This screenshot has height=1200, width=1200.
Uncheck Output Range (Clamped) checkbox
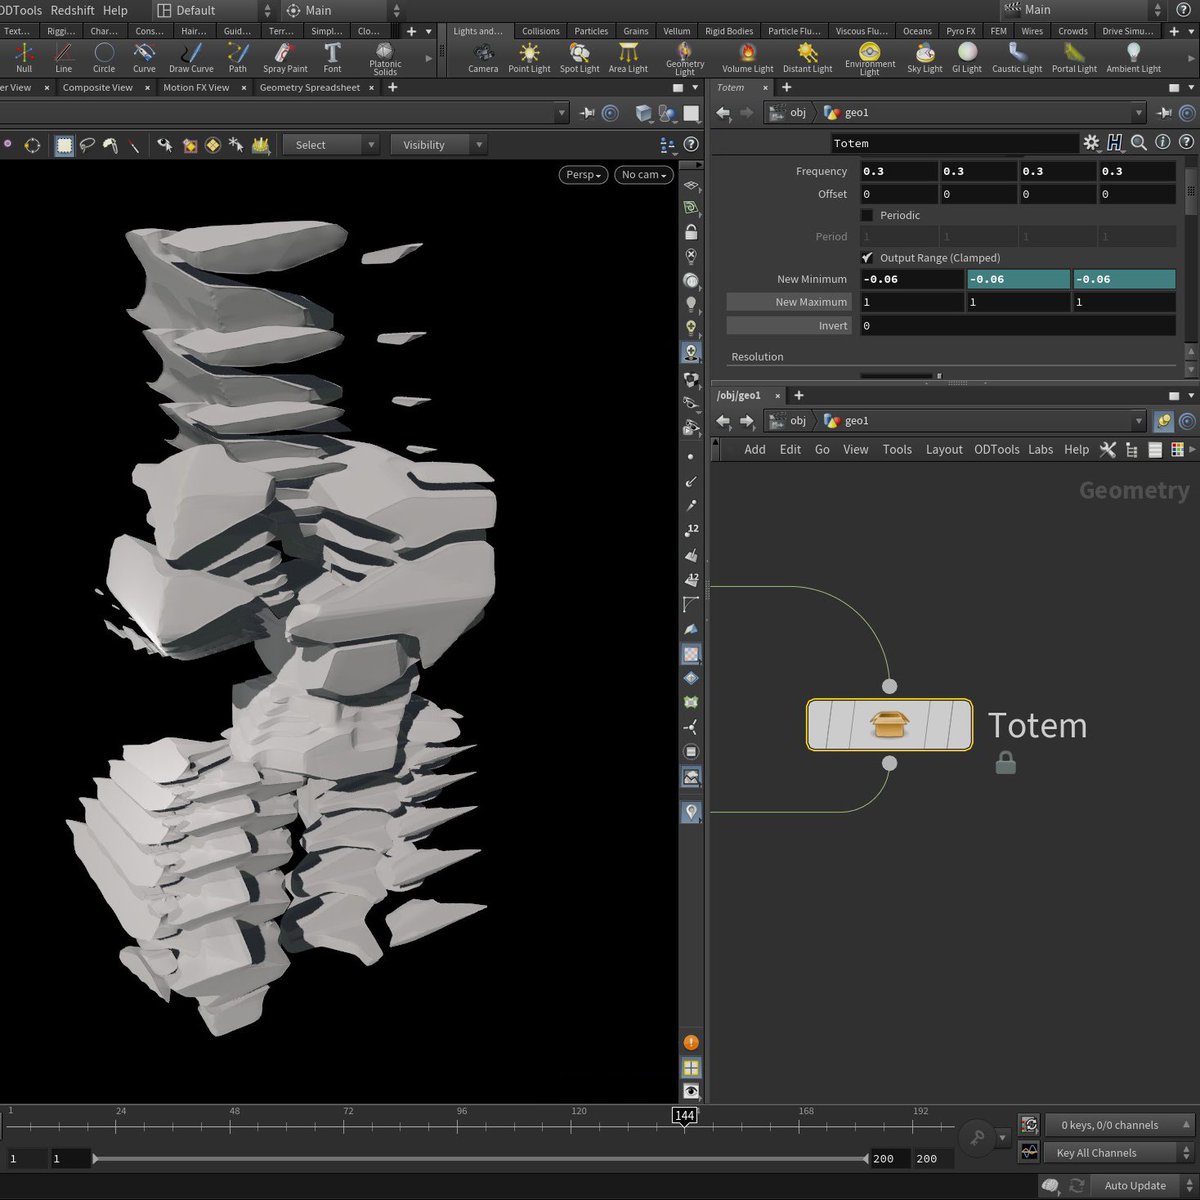pyautogui.click(x=867, y=258)
